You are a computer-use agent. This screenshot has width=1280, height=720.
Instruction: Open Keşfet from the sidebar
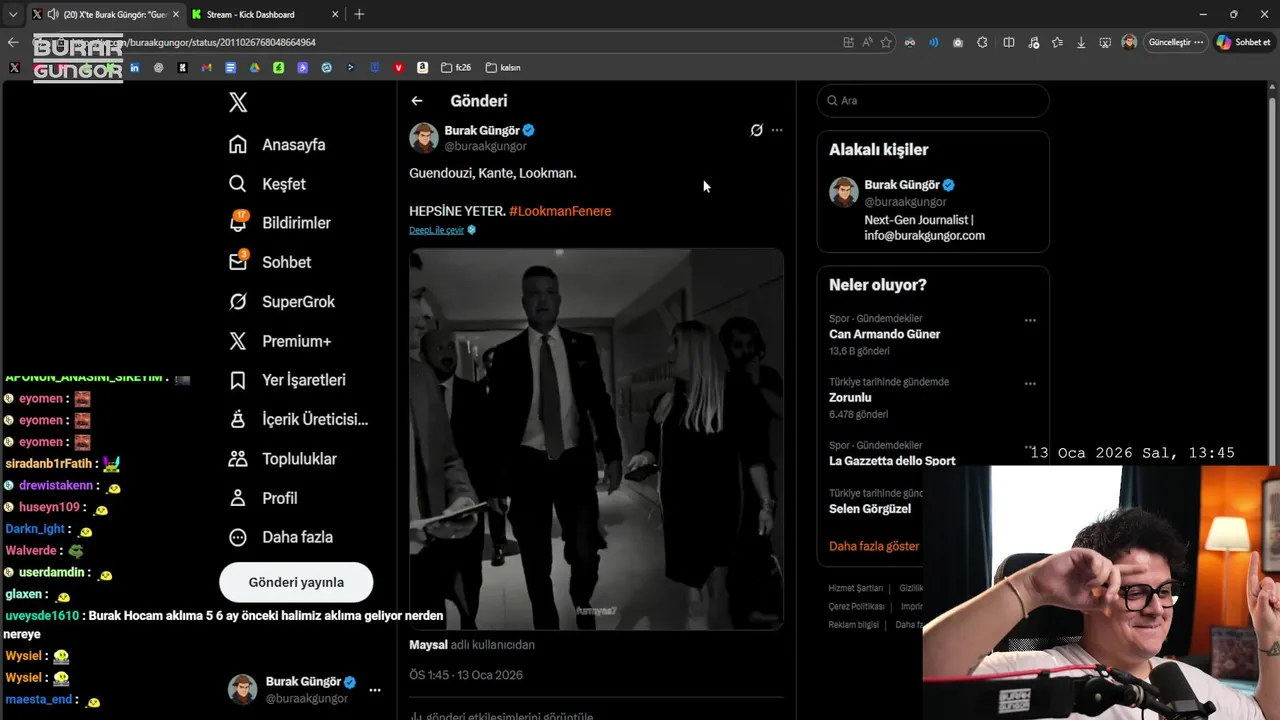(x=267, y=184)
